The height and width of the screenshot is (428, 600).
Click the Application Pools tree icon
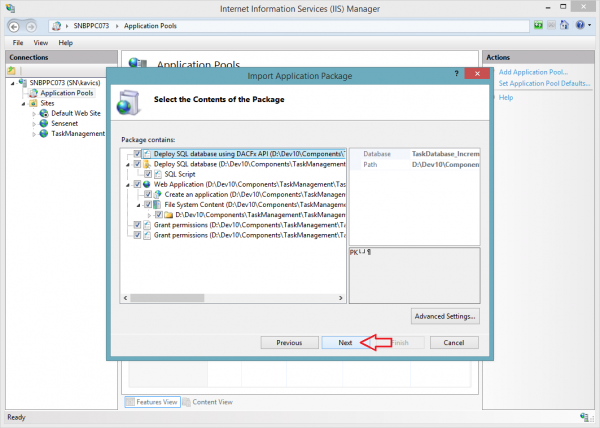(34, 93)
